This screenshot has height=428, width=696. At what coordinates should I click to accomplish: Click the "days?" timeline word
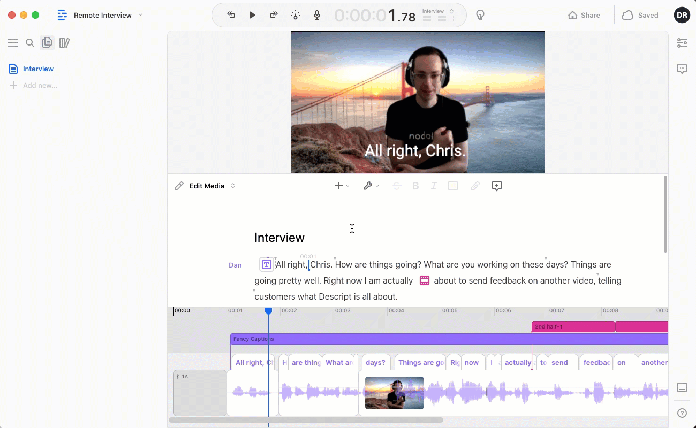[376, 363]
